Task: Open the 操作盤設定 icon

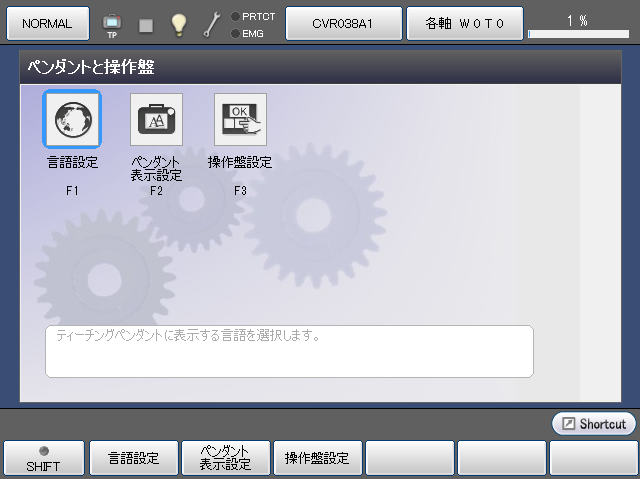Action: (x=240, y=119)
